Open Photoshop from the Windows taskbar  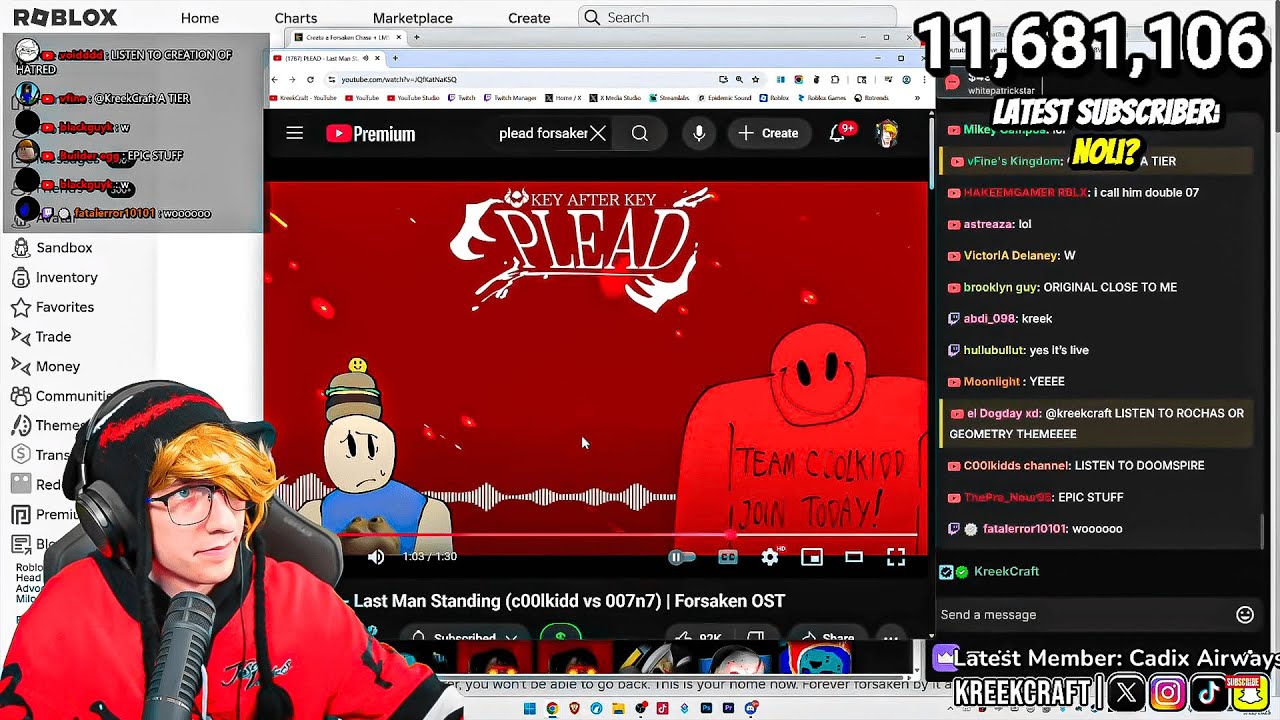pyautogui.click(x=707, y=709)
